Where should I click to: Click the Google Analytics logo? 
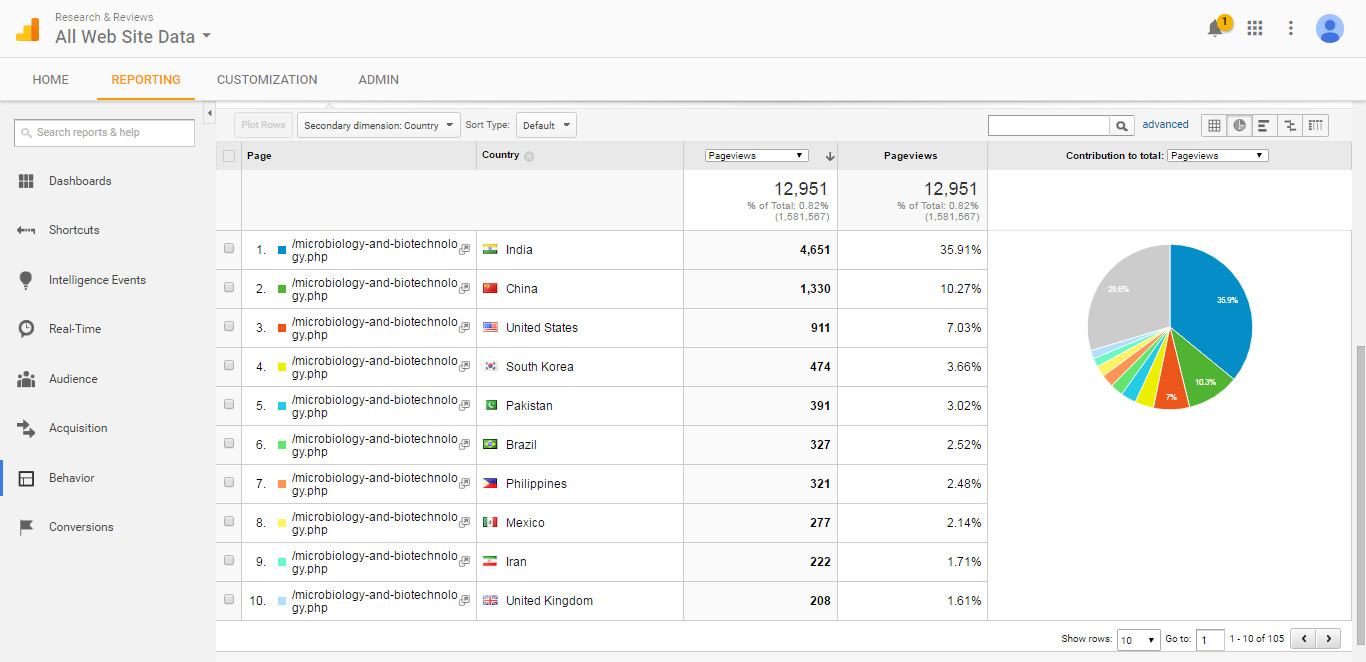coord(27,30)
